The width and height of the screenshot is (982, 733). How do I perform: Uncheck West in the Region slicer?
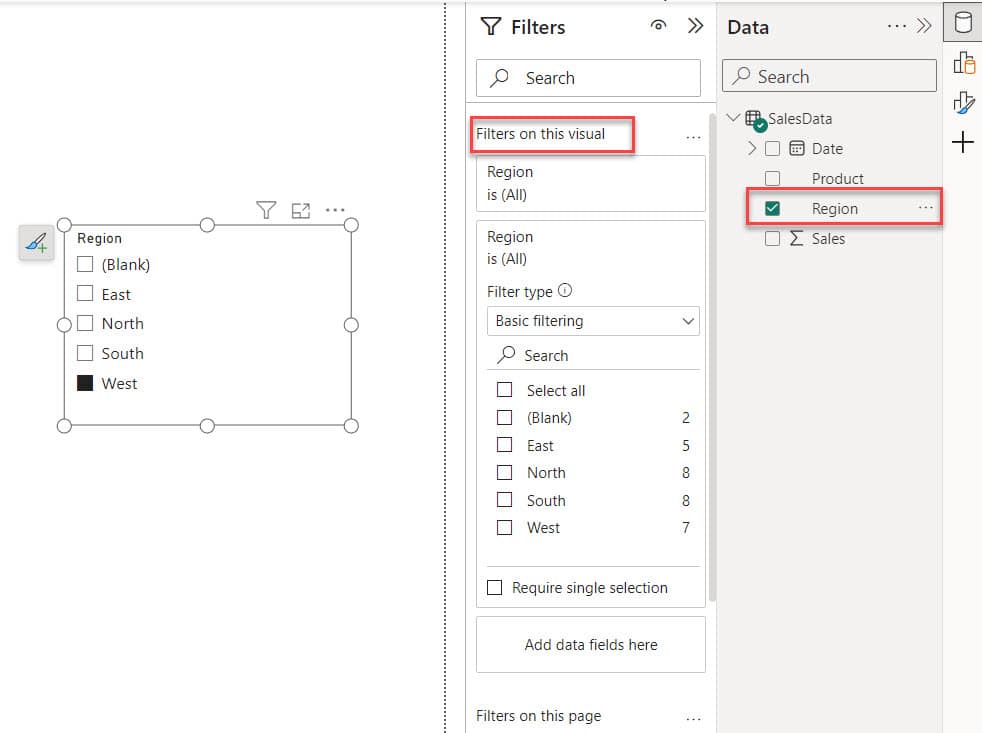tap(85, 383)
